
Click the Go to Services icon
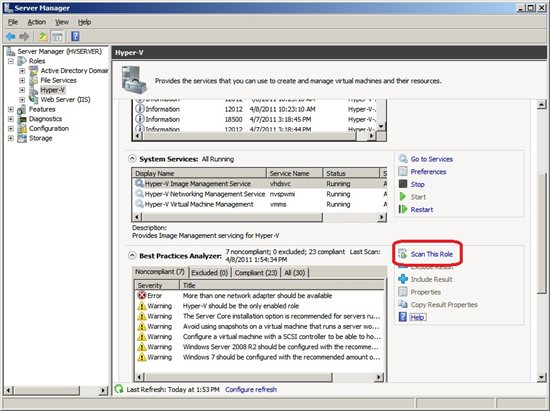pyautogui.click(x=403, y=159)
